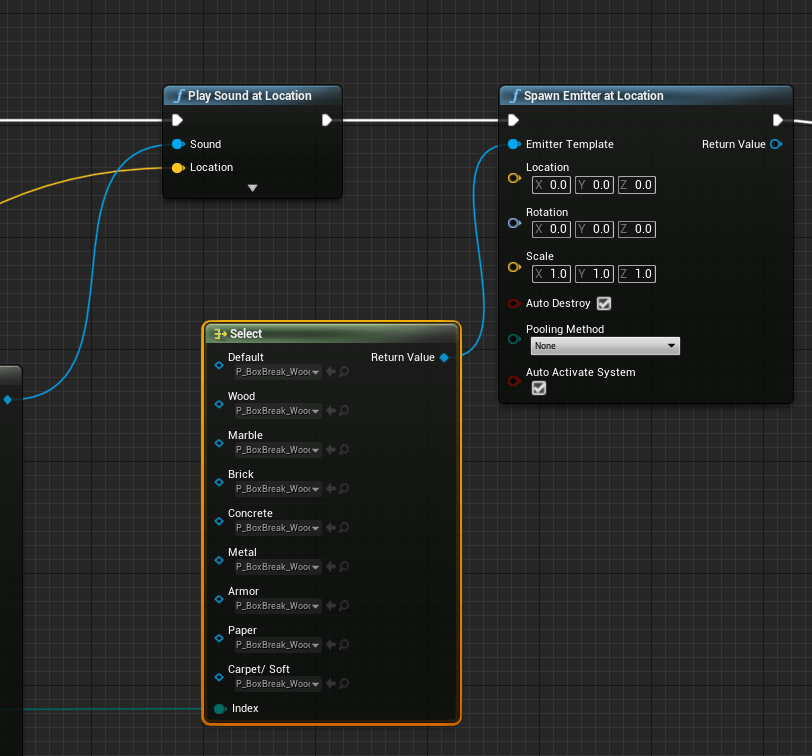Open the Paper asset dropdown
The height and width of the screenshot is (756, 812).
[277, 644]
